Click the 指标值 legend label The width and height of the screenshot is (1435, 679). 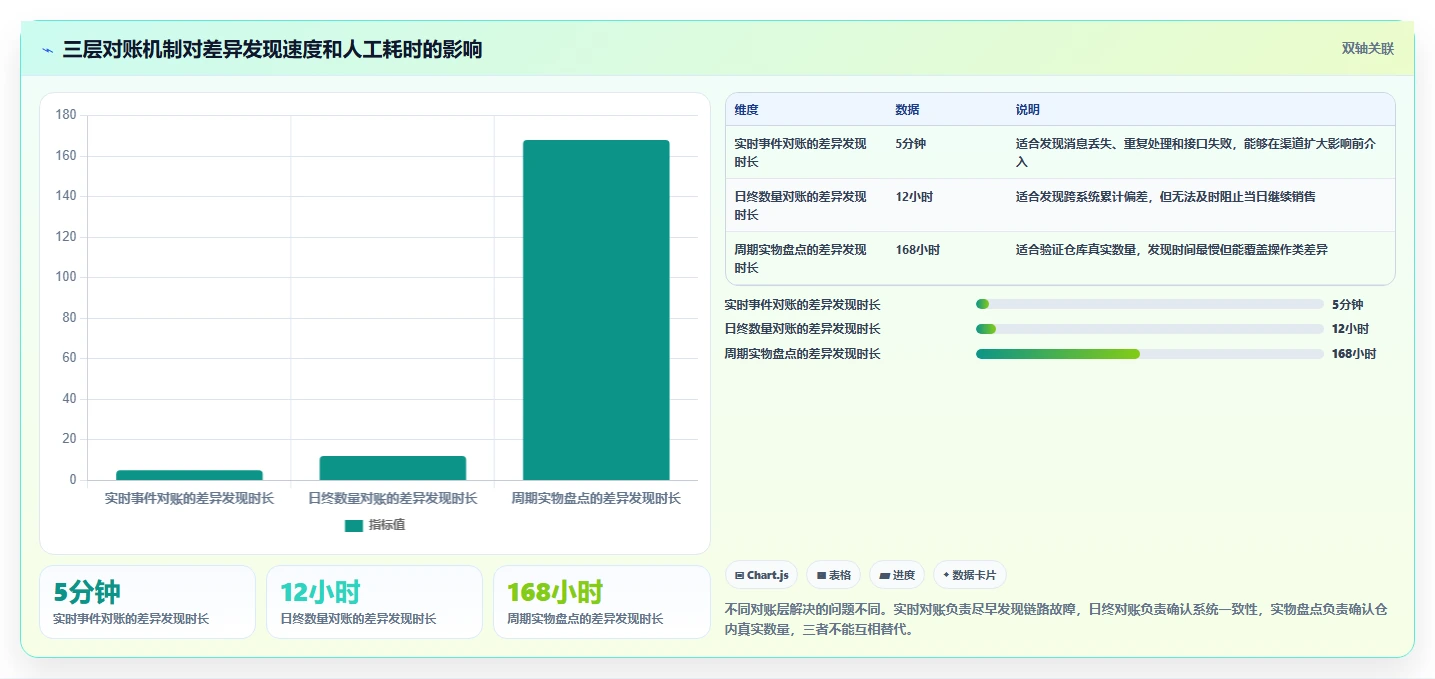pyautogui.click(x=387, y=525)
